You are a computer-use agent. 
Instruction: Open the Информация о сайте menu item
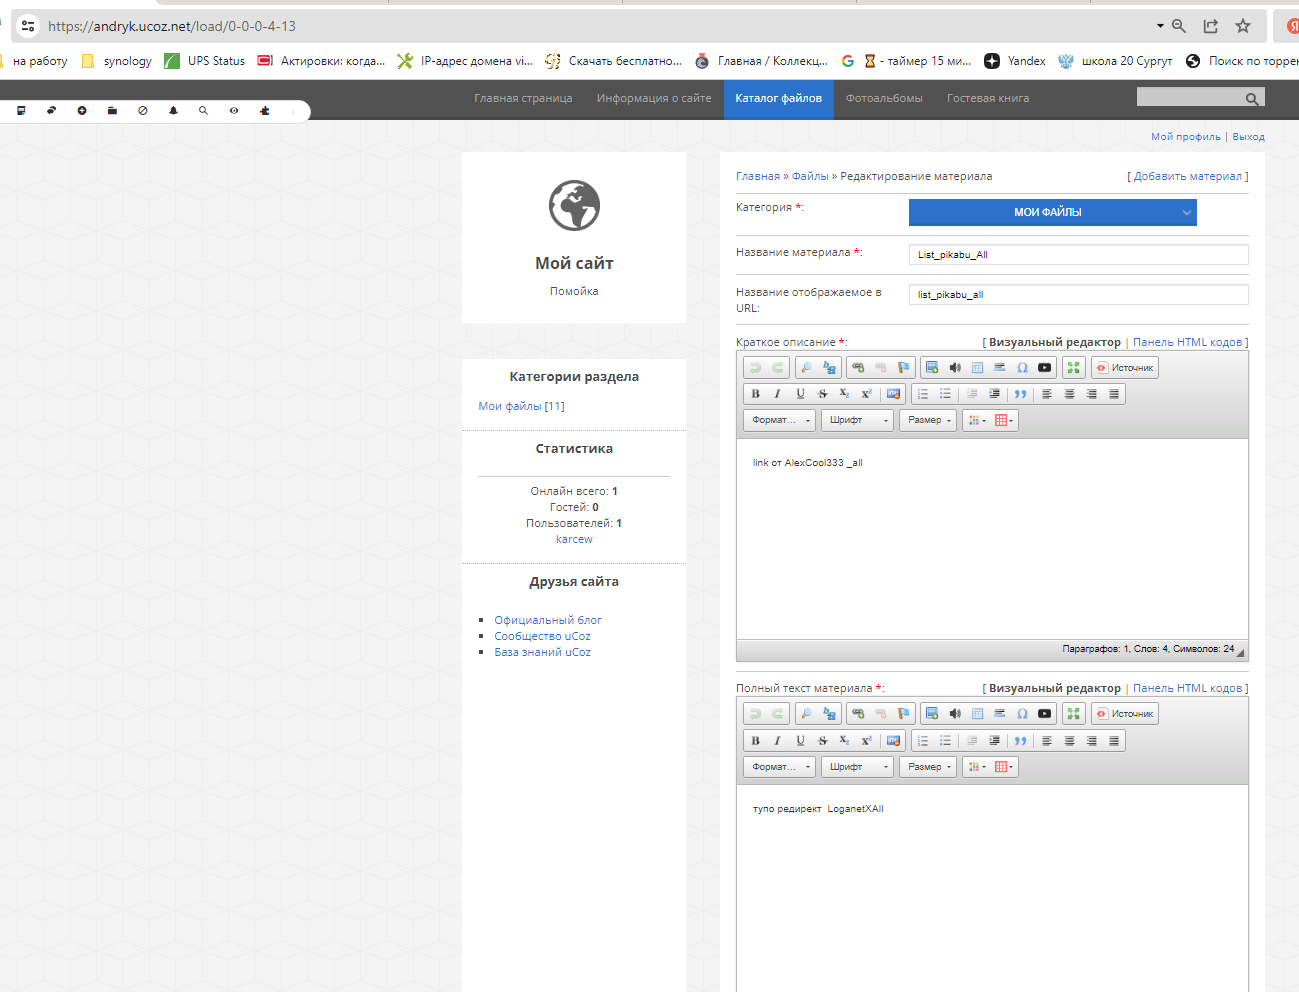click(654, 99)
